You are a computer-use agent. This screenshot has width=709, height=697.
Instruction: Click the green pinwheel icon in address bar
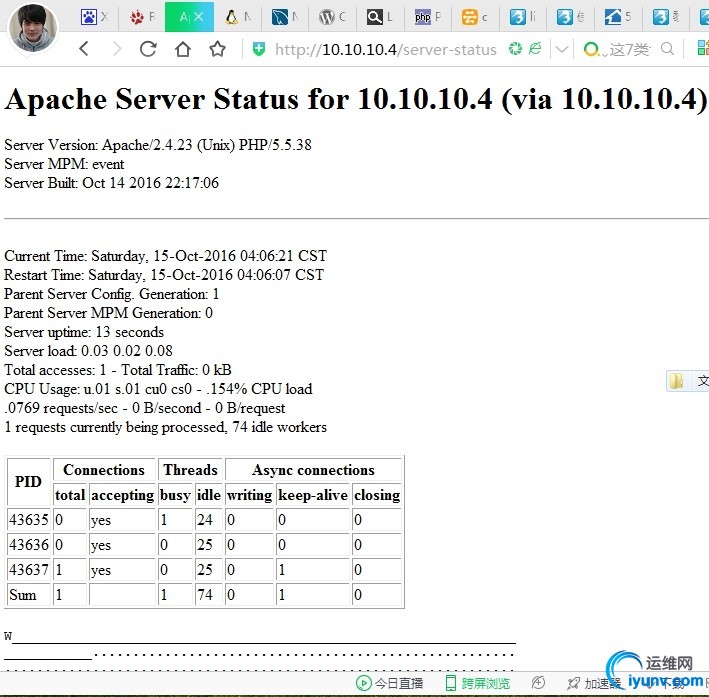pyautogui.click(x=515, y=48)
